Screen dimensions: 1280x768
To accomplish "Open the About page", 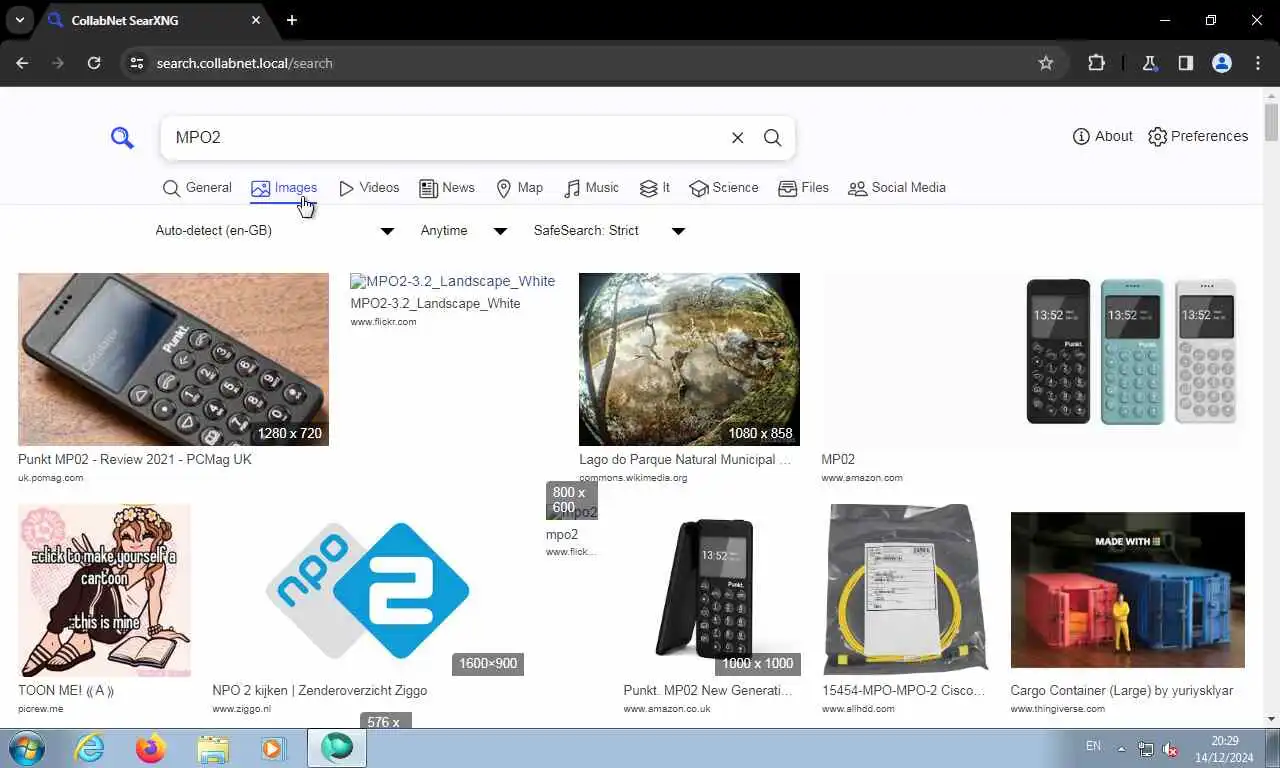I will 1102,137.
